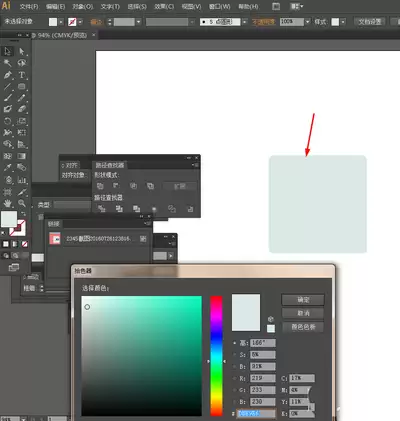The width and height of the screenshot is (400, 421).
Task: Open the 效果(C) menu
Action: [x=164, y=7]
